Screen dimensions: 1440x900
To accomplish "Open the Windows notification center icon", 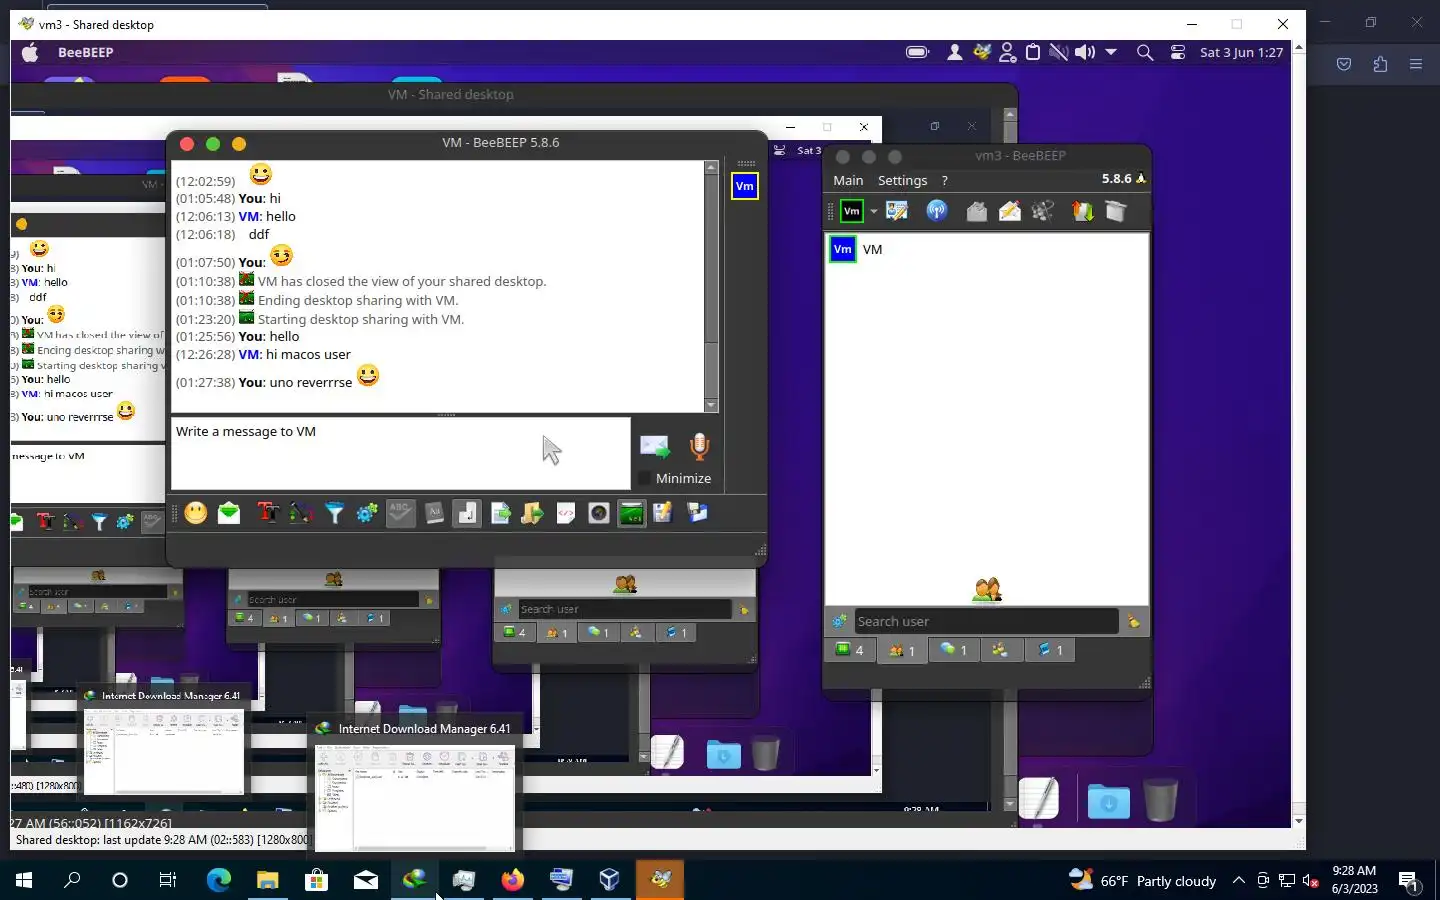I will click(1408, 881).
